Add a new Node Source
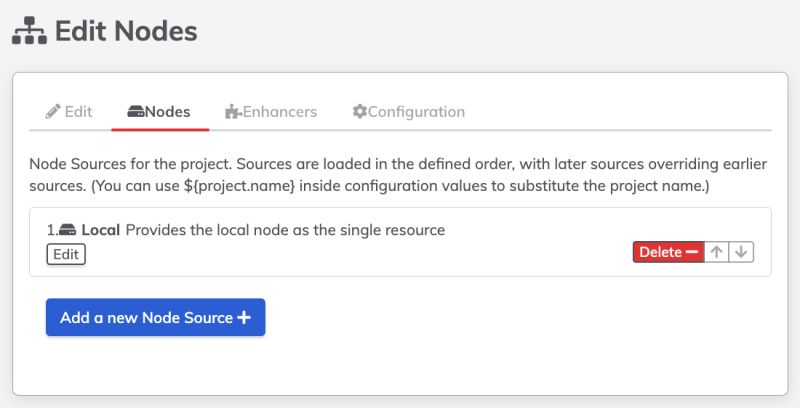800x408 pixels. [155, 318]
